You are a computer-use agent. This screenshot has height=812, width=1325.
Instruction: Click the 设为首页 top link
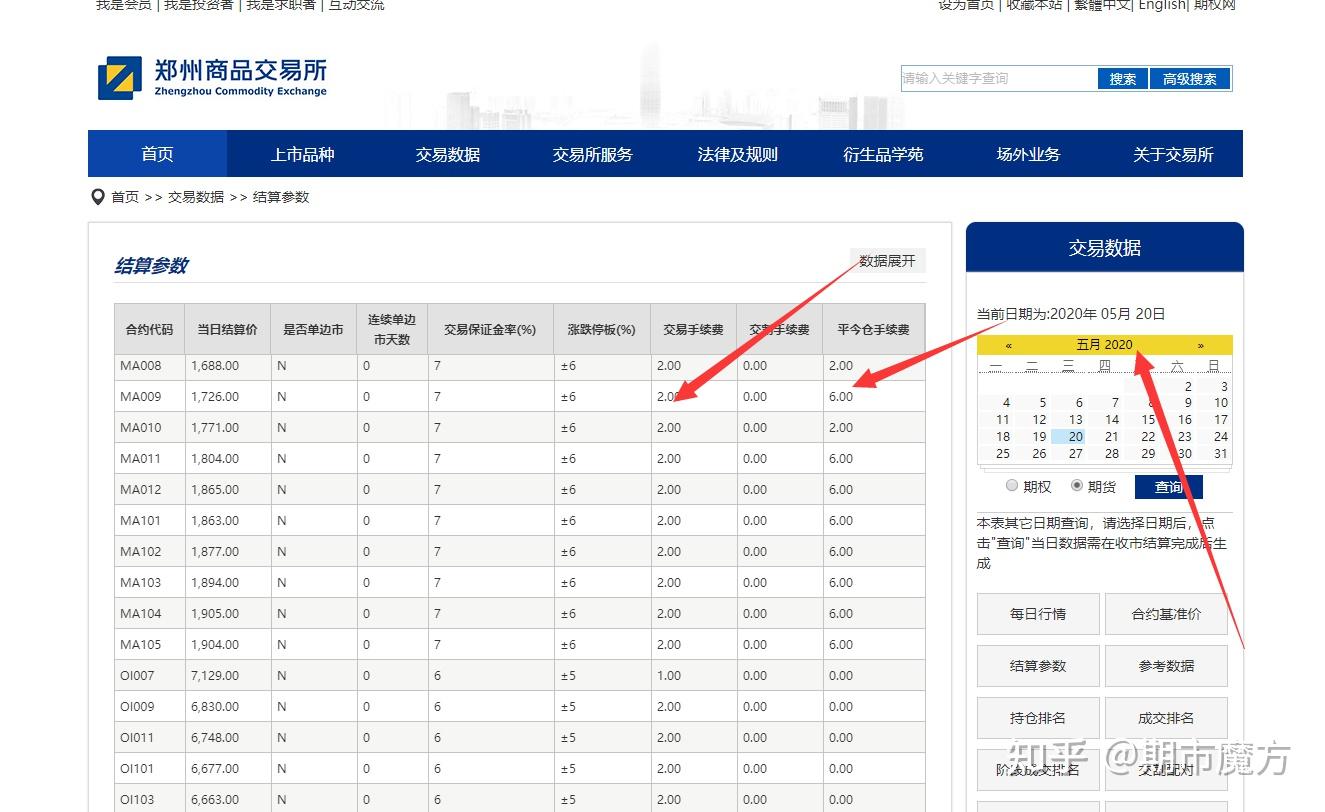(966, 5)
